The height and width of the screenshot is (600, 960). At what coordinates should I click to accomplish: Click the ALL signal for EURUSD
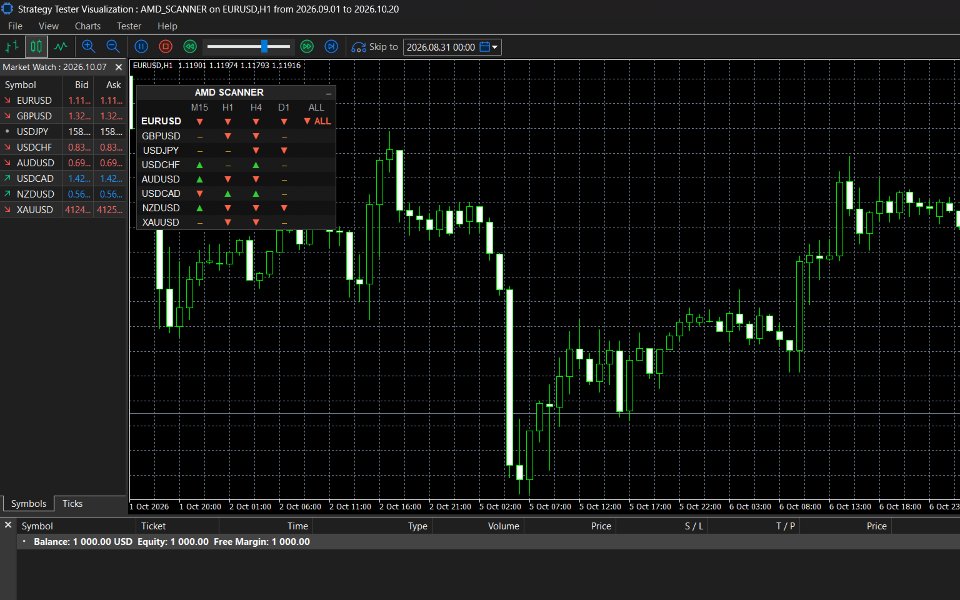point(317,121)
